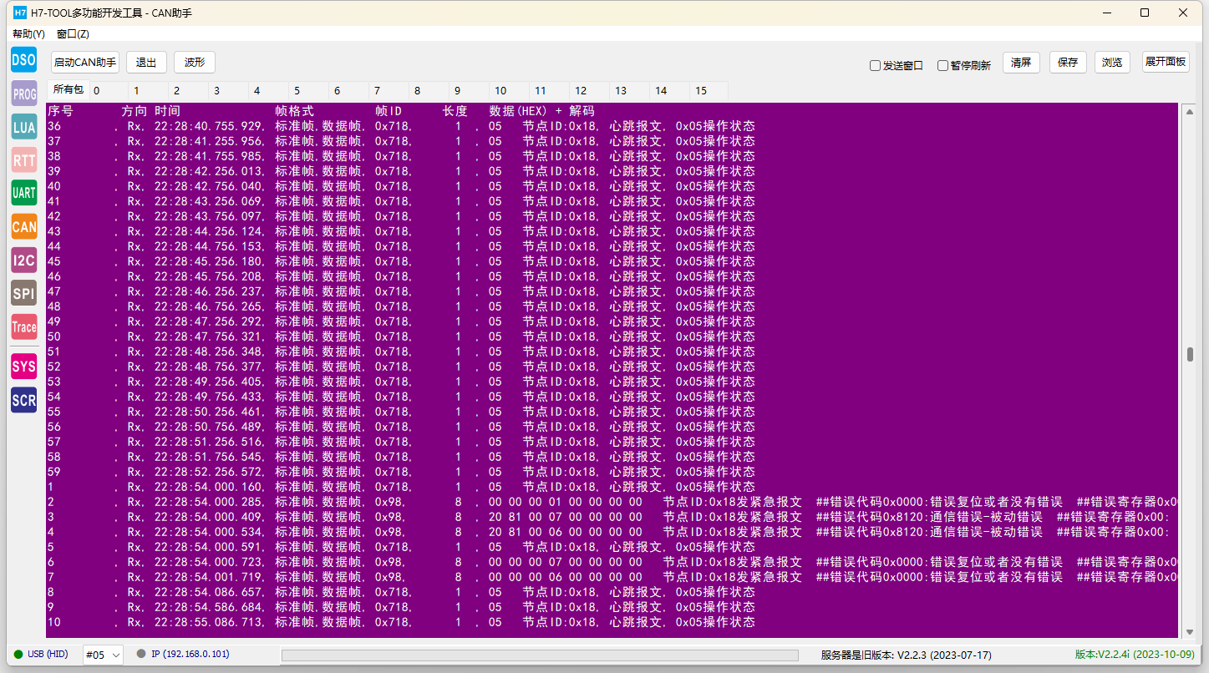Select filter tab 4
This screenshot has width=1209, height=673.
click(257, 91)
